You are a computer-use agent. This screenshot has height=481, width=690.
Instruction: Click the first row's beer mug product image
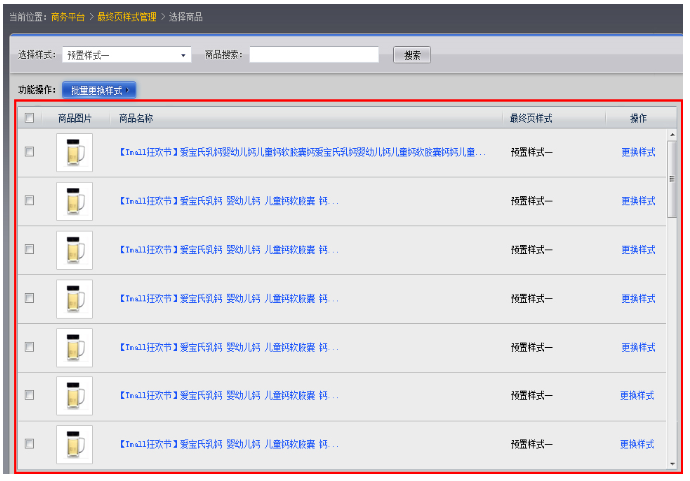(74, 153)
